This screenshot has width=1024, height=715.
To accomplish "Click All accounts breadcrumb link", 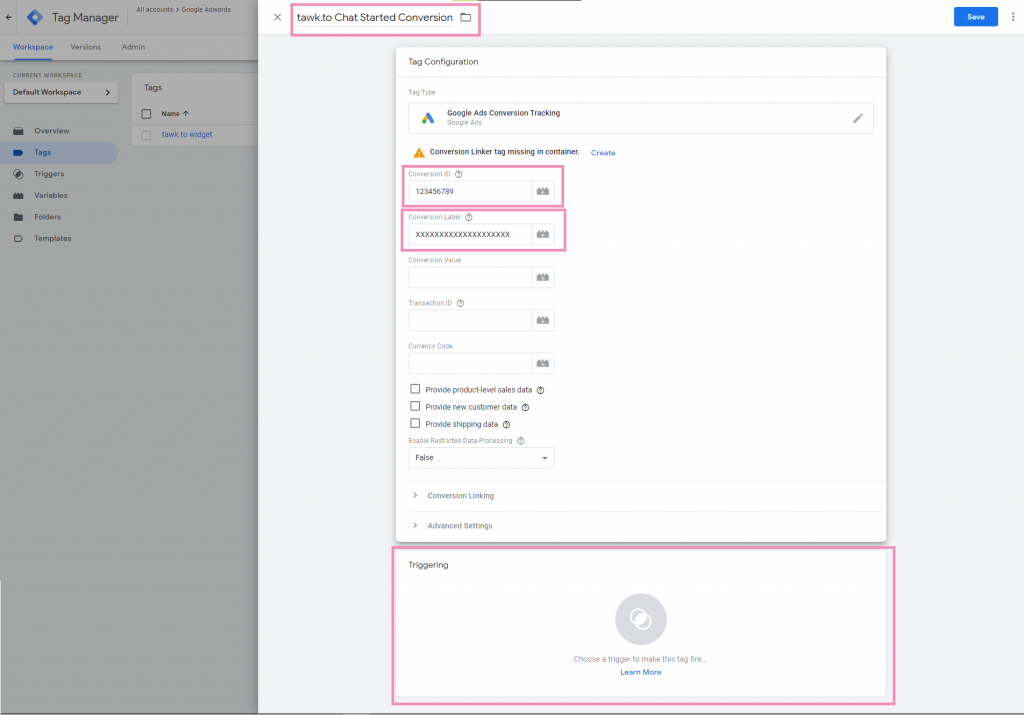I will 155,10.
